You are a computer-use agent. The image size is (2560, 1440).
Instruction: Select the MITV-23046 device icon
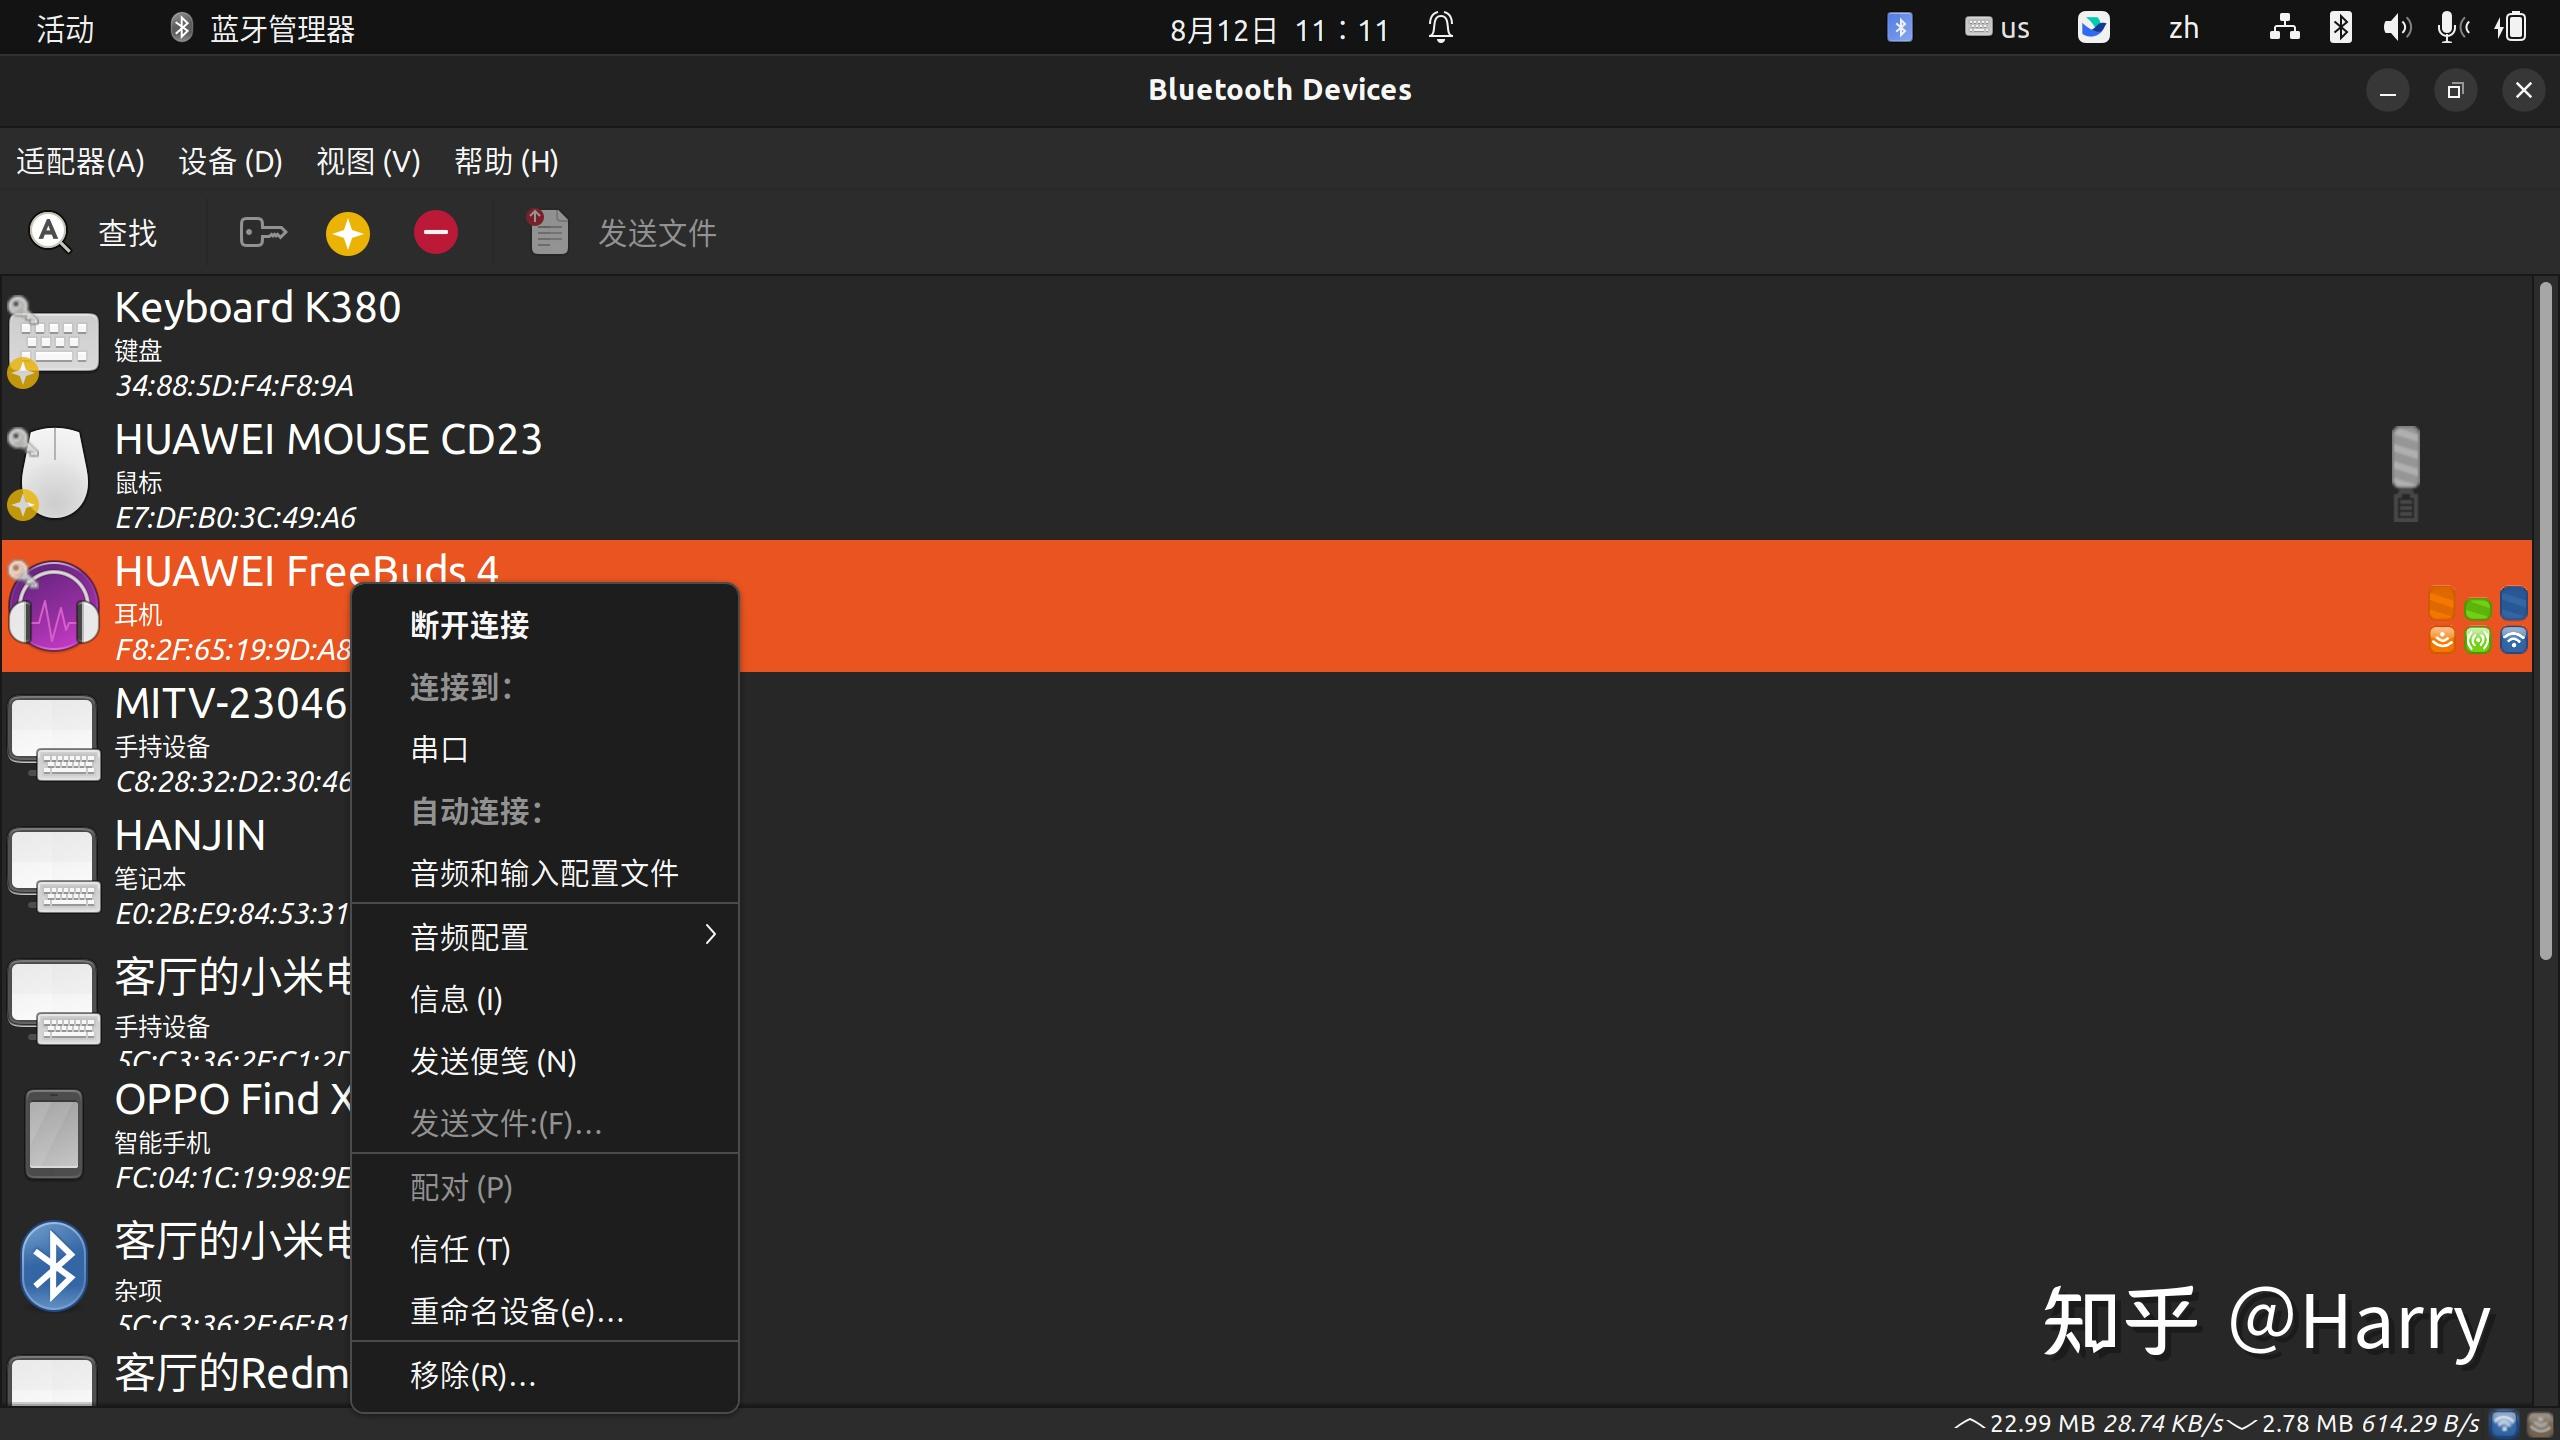click(x=55, y=738)
